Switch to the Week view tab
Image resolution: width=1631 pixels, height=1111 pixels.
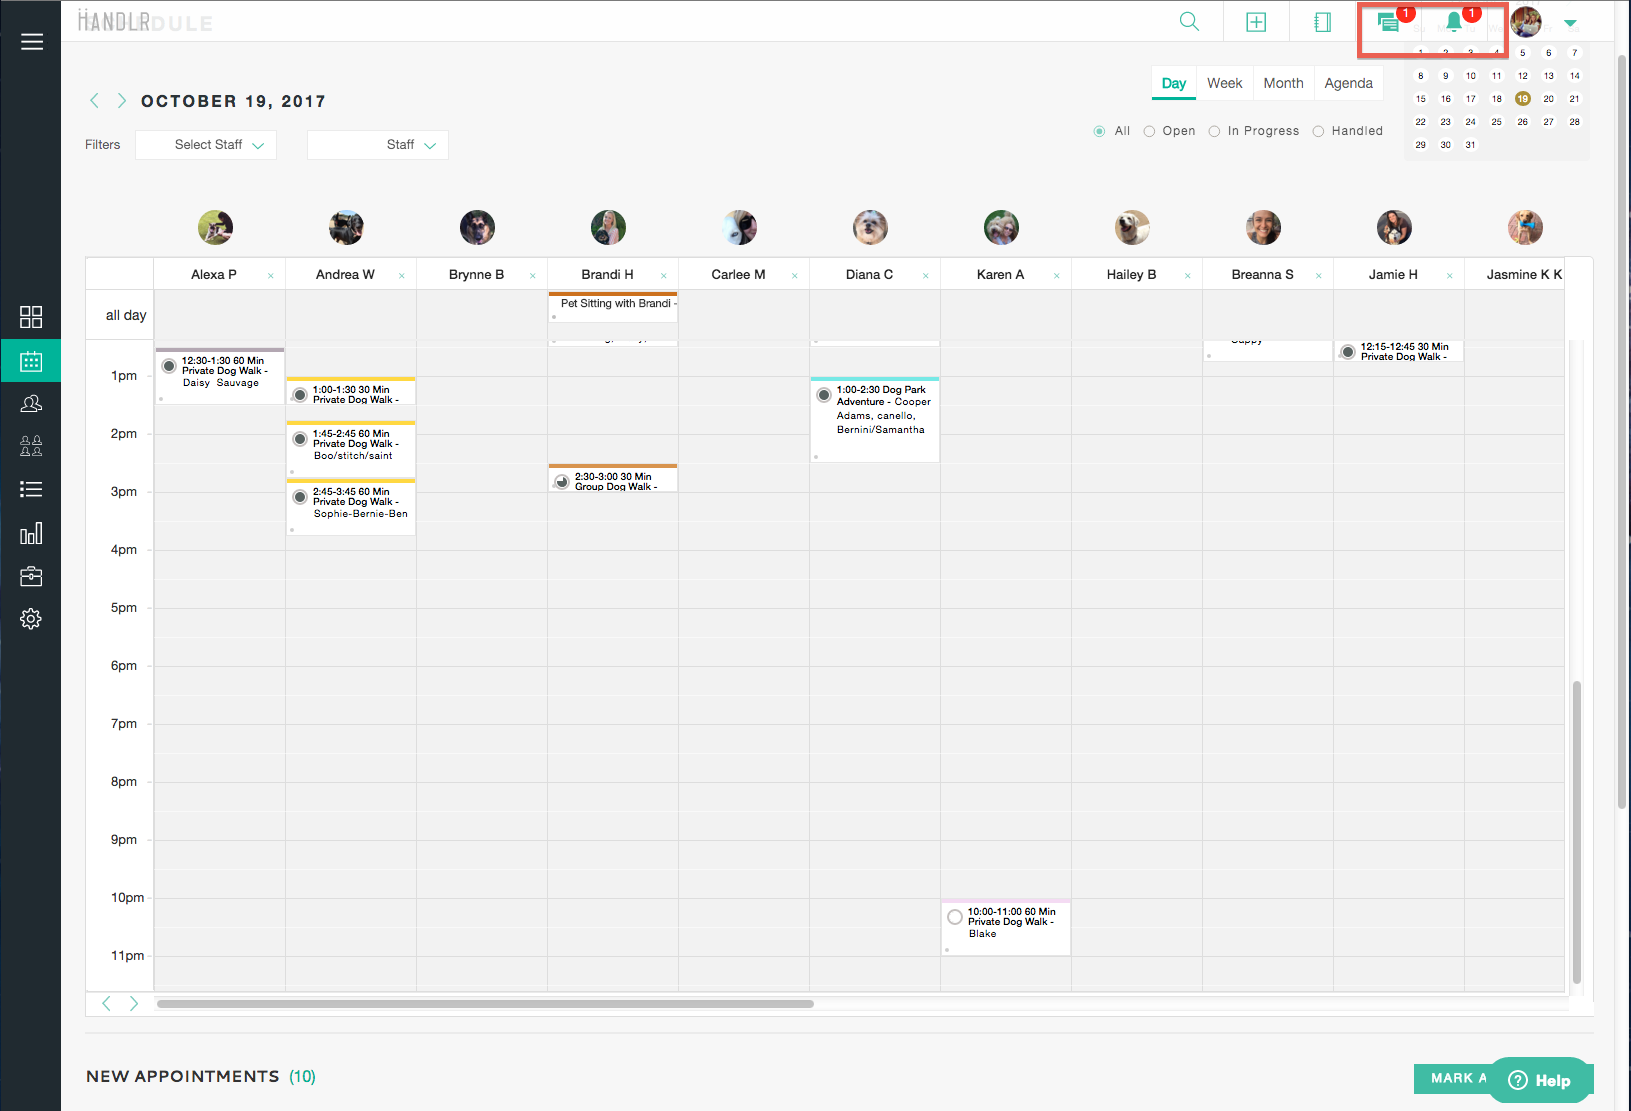(x=1224, y=83)
